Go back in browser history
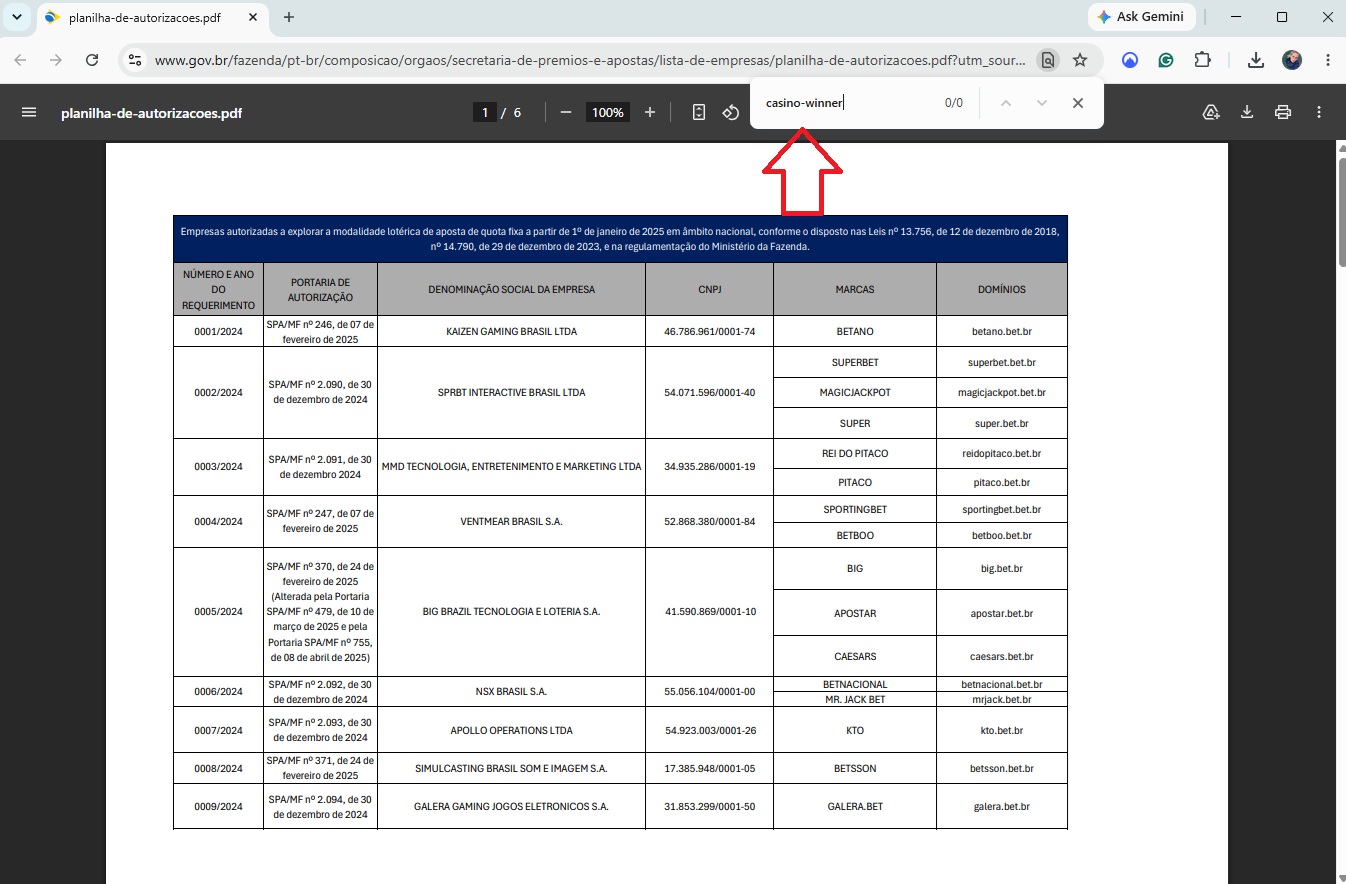This screenshot has width=1346, height=884. [20, 60]
